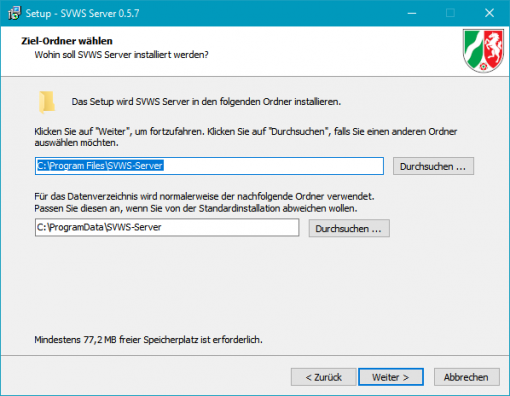Cancel setup via Abbrechen button
Image resolution: width=510 pixels, height=396 pixels.
click(x=466, y=377)
